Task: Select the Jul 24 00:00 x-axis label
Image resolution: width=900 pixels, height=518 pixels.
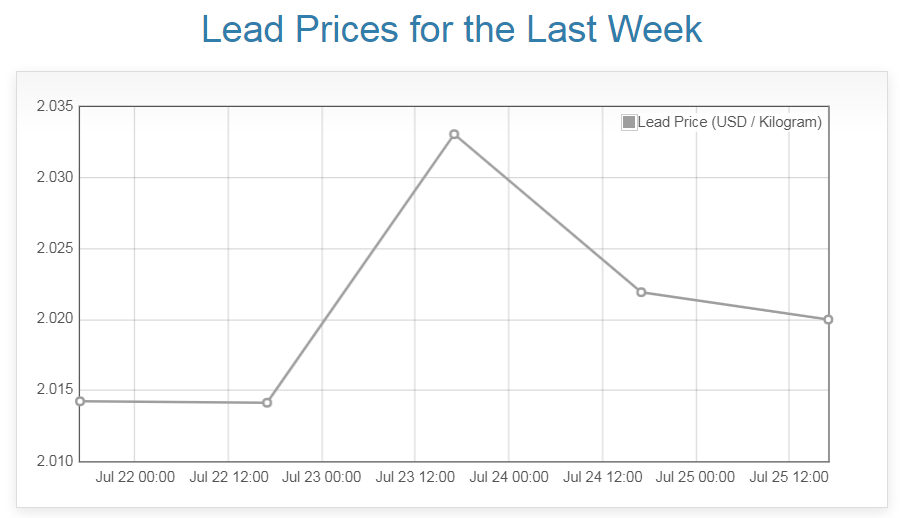Action: click(509, 477)
